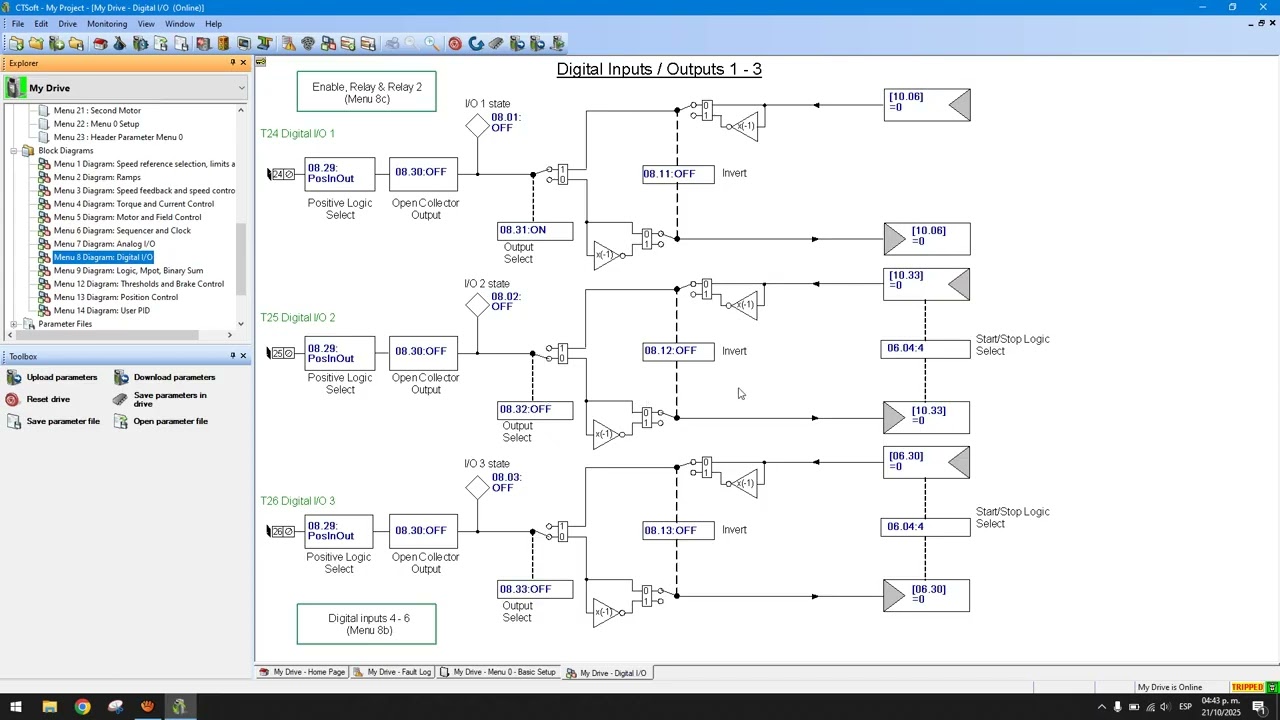Click Save parameters in drive label

point(170,400)
